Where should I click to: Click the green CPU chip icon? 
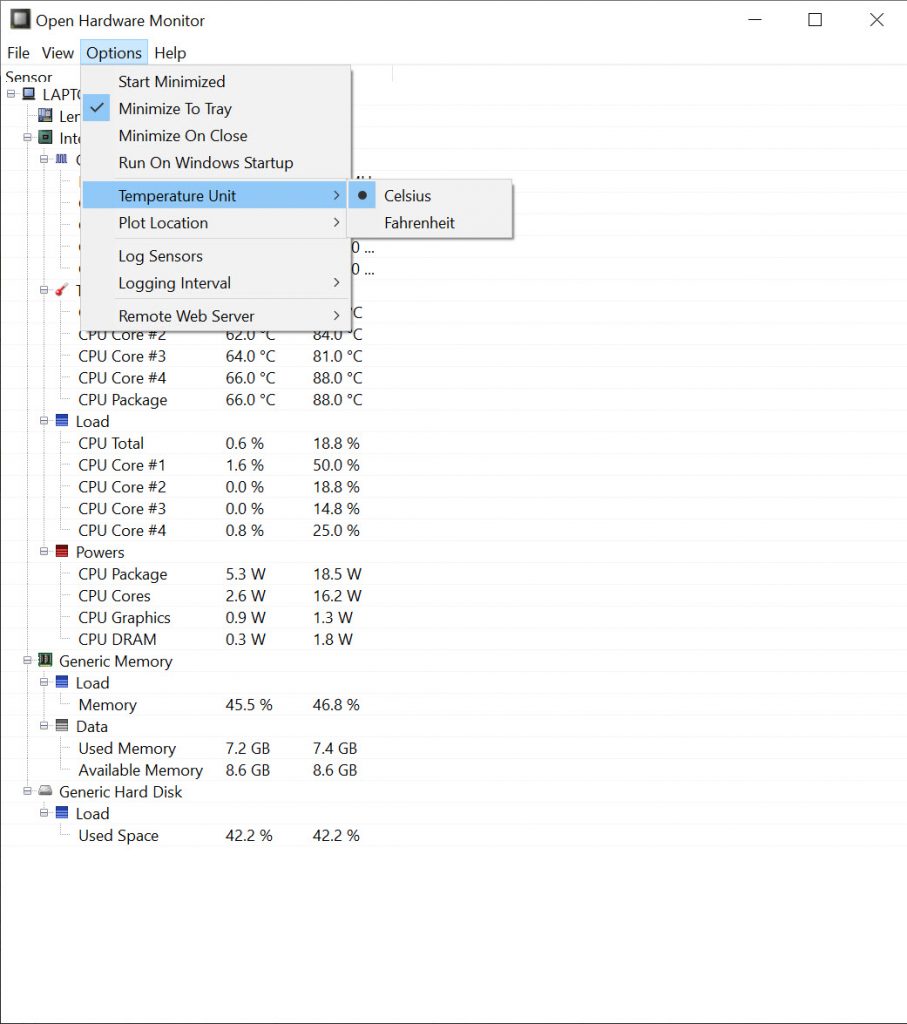(45, 137)
